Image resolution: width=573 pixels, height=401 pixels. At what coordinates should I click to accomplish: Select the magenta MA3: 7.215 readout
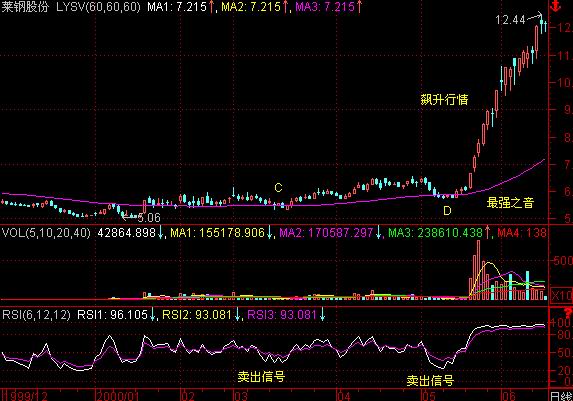tap(325, 7)
